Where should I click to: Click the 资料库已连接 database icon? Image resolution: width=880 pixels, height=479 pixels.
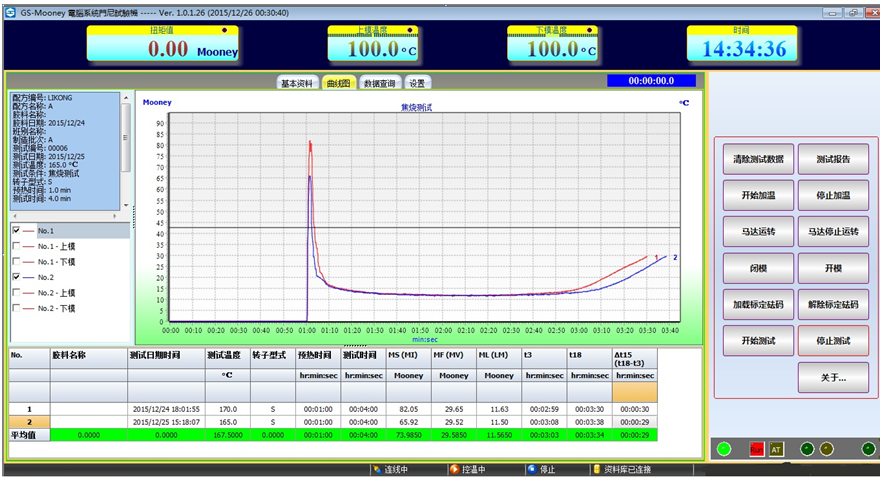(597, 468)
